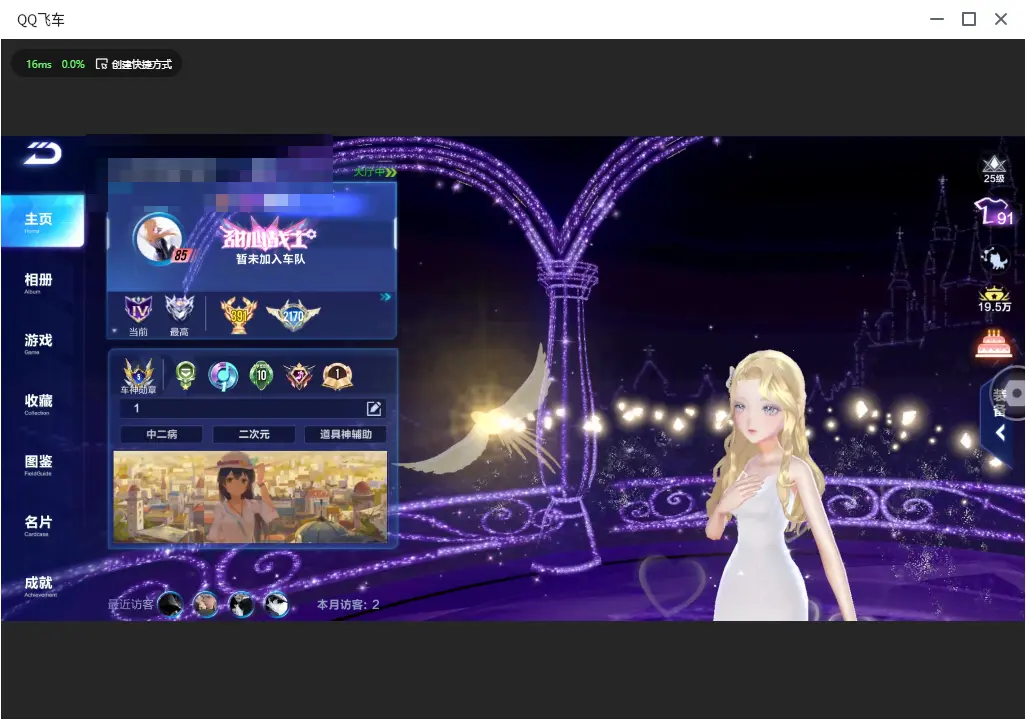Expand the rank season dropdown triangle
1026x720 pixels.
coord(115,331)
